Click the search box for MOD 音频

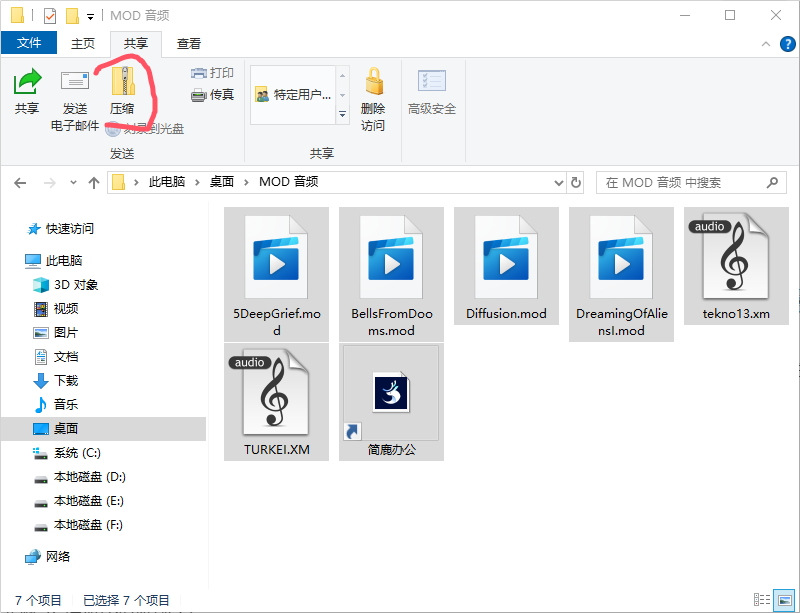coord(691,183)
